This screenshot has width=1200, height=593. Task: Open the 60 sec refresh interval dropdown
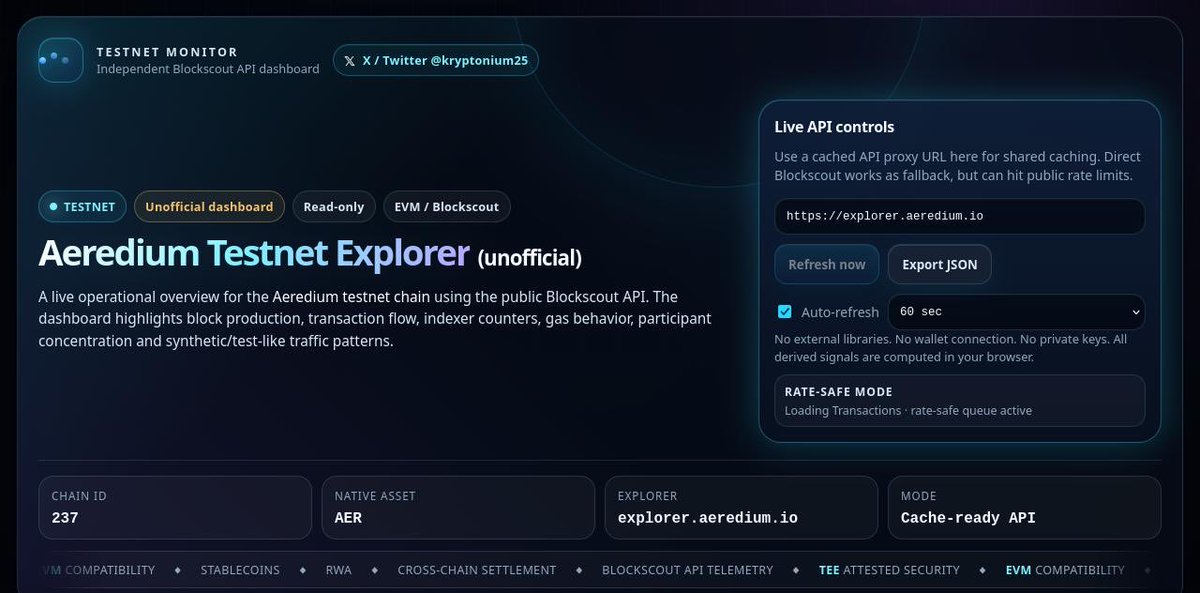point(1016,312)
